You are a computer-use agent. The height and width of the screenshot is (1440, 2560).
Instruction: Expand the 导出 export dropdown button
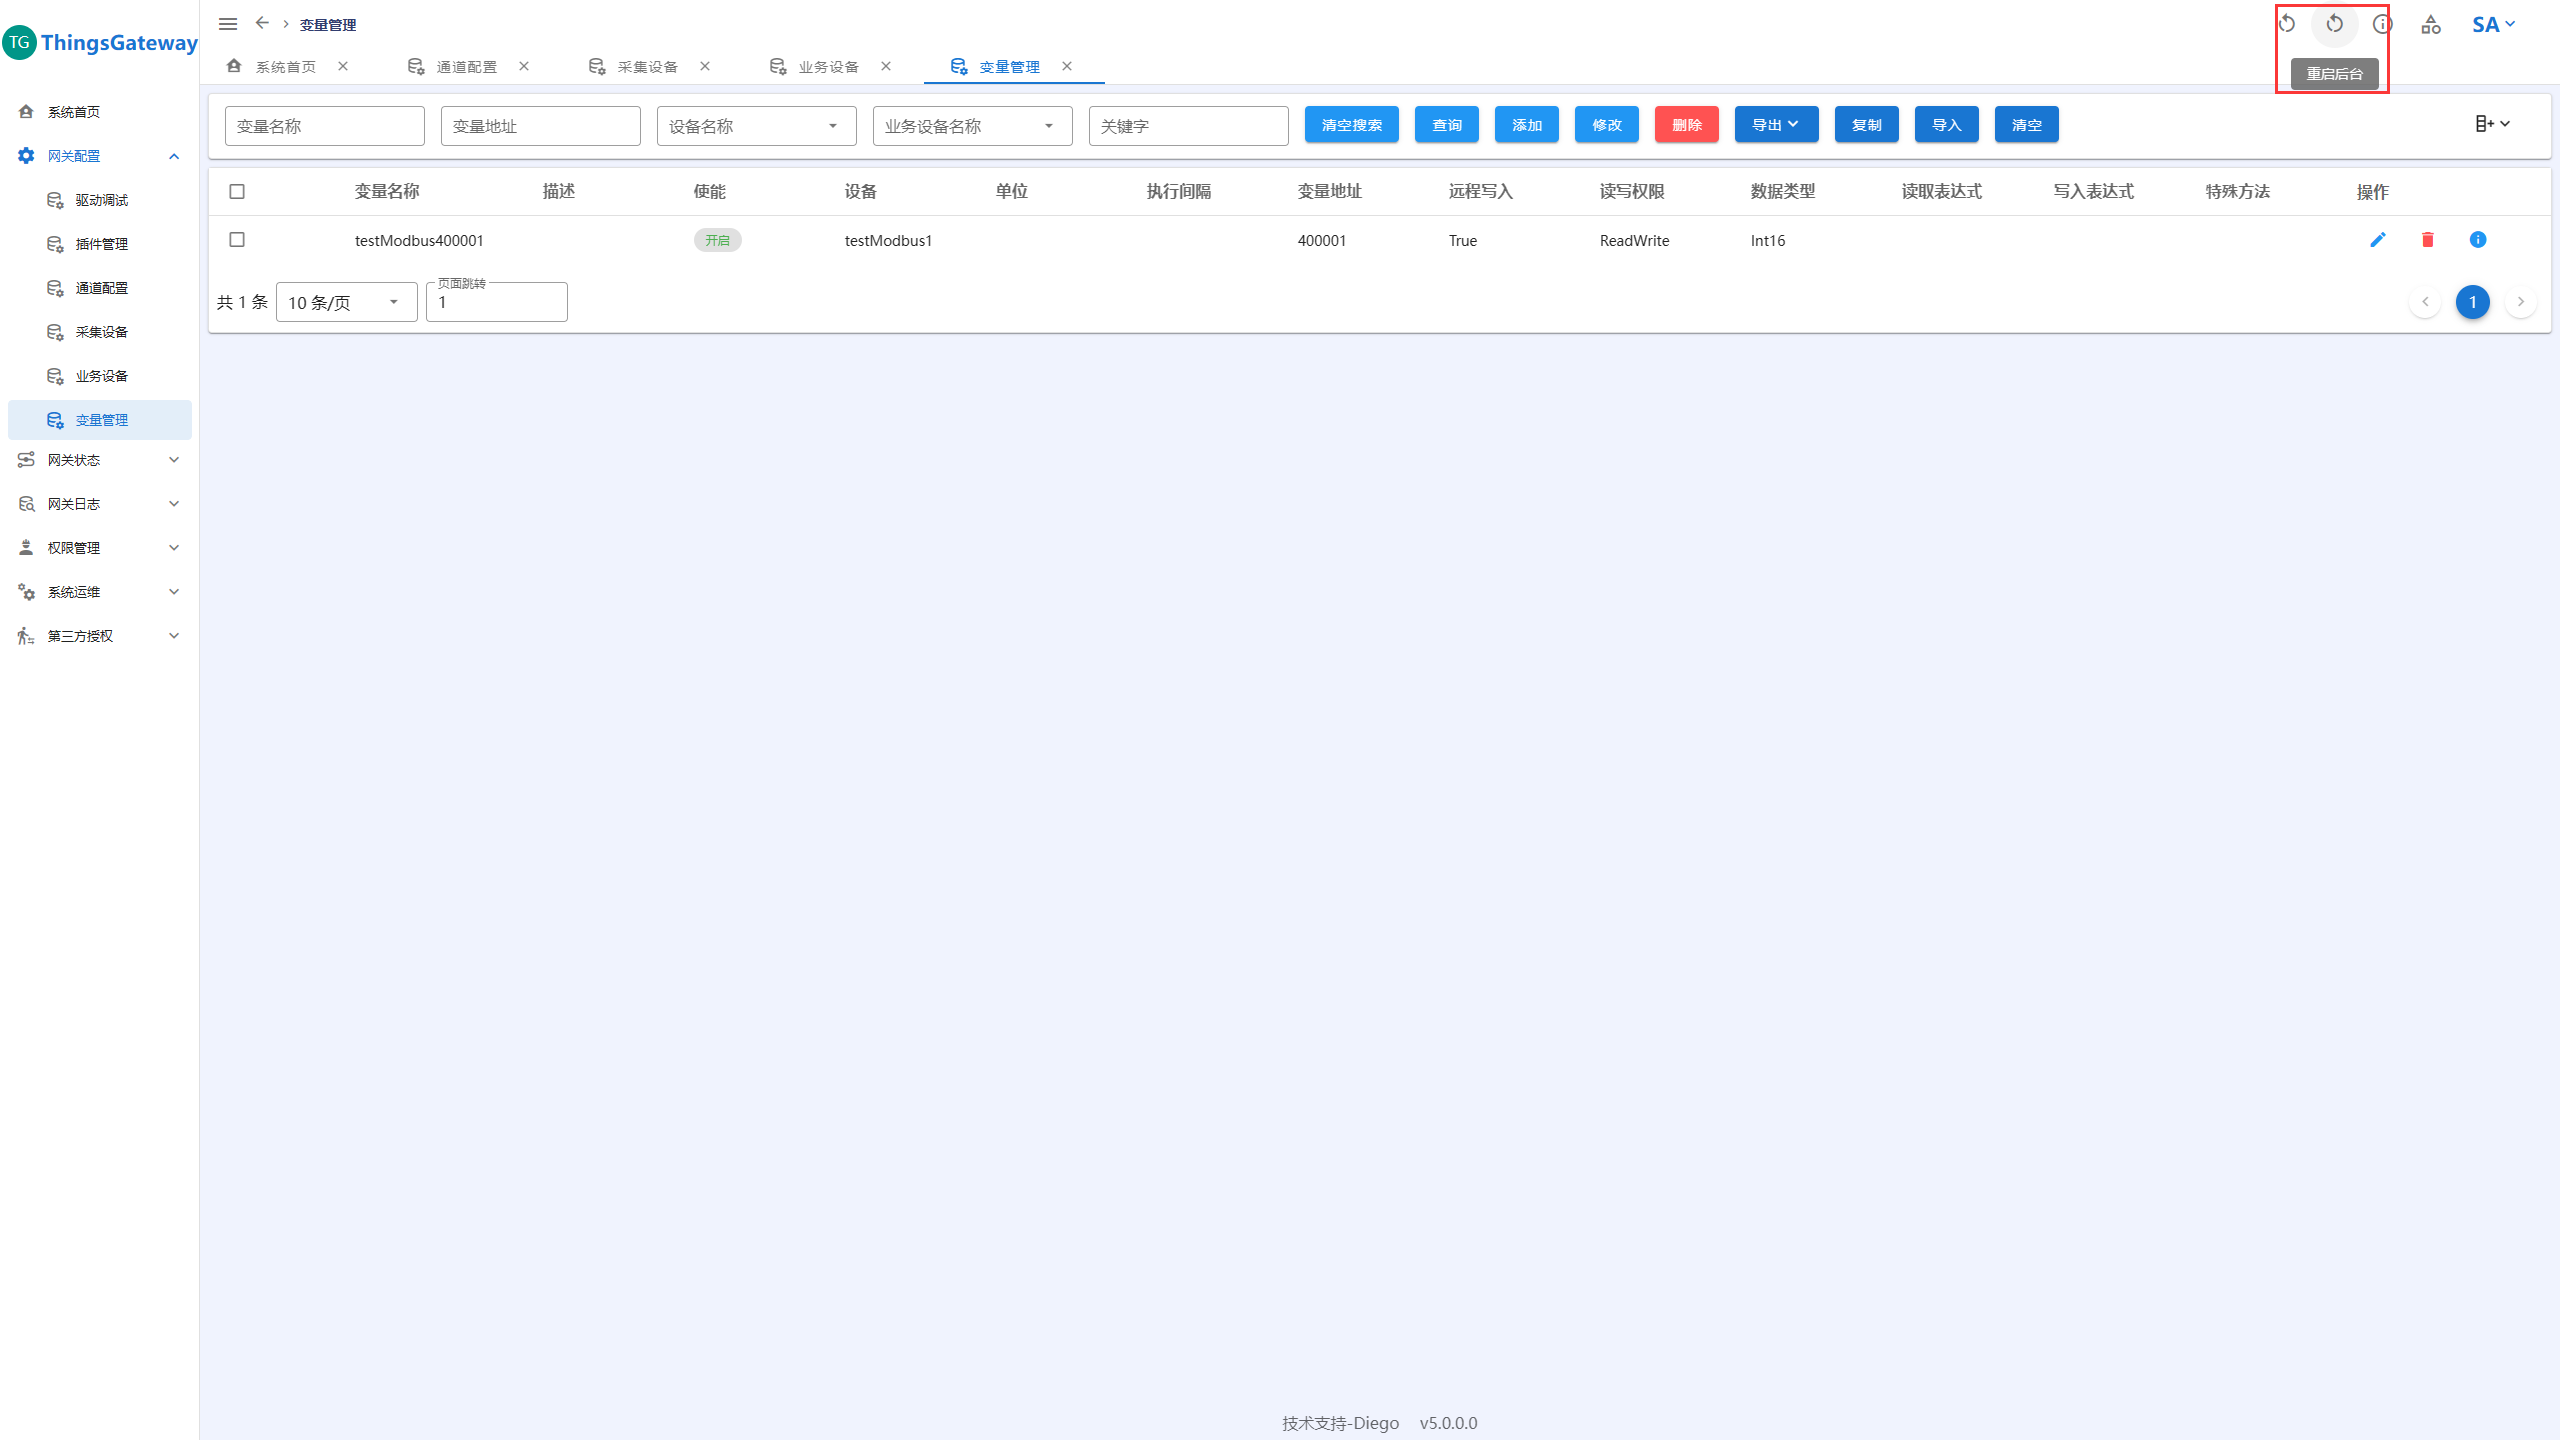(1776, 125)
